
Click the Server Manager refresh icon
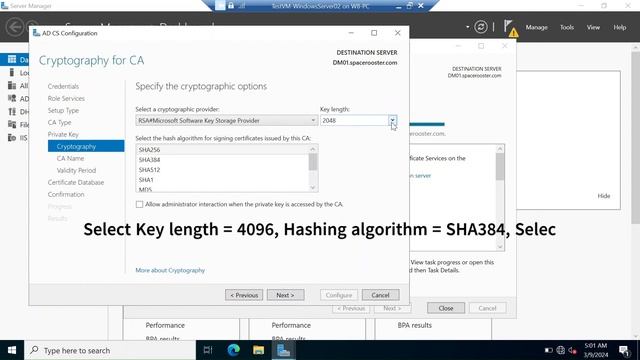(481, 27)
